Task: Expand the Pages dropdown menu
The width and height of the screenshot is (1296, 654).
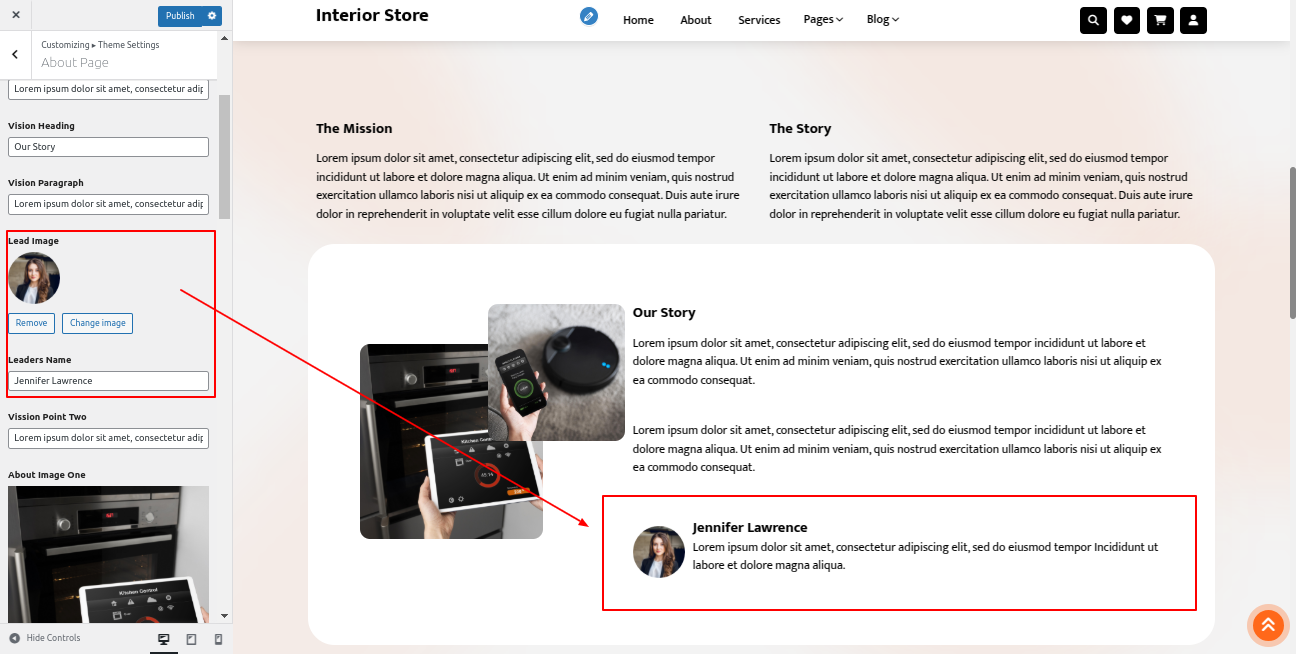Action: click(x=823, y=20)
